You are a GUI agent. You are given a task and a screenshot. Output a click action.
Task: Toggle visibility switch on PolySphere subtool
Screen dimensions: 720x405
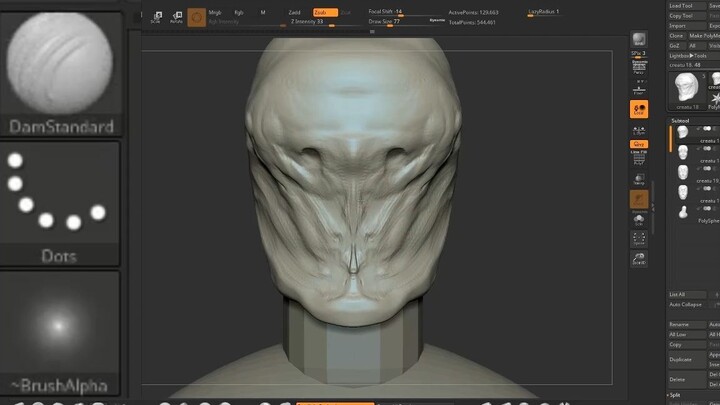point(707,208)
